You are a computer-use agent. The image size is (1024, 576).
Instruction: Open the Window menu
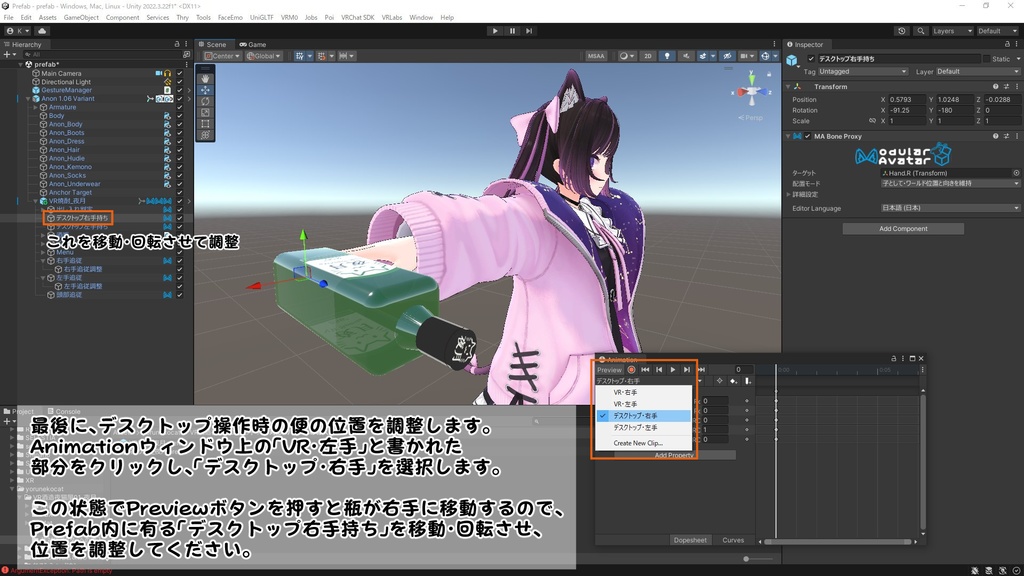tap(421, 18)
